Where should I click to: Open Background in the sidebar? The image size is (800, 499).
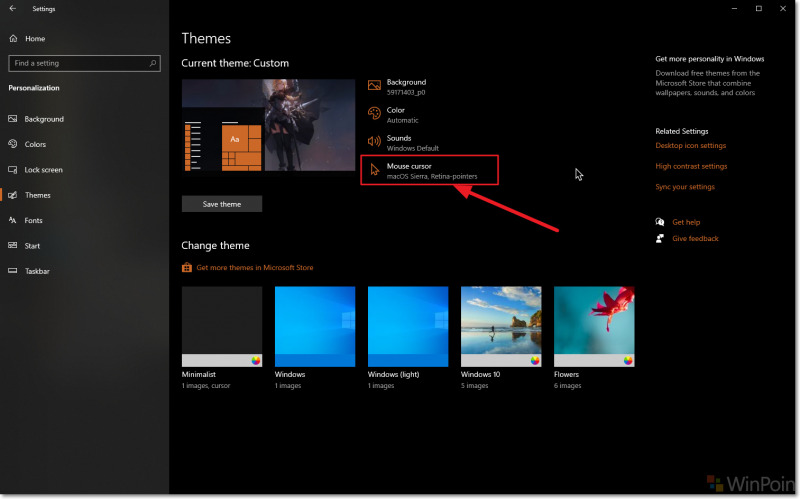click(44, 119)
